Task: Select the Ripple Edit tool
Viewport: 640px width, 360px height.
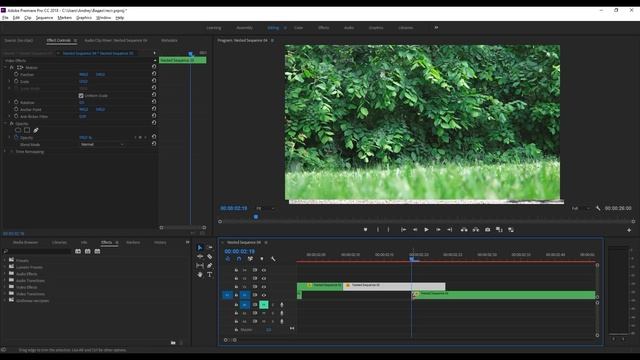Action: pyautogui.click(x=200, y=257)
